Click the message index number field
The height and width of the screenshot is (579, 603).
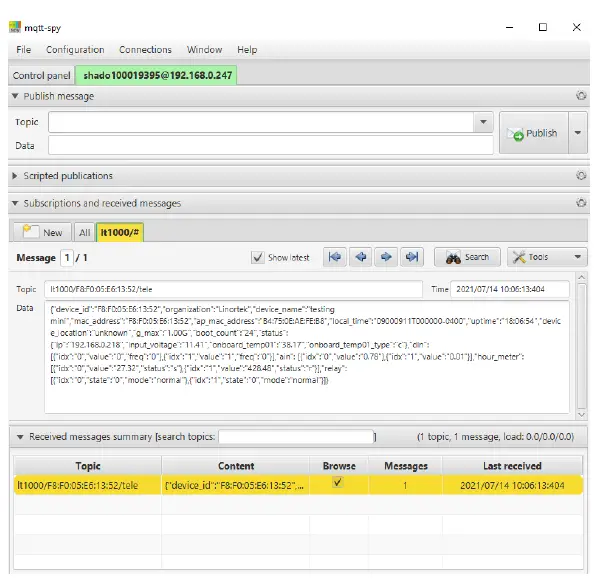[x=67, y=258]
